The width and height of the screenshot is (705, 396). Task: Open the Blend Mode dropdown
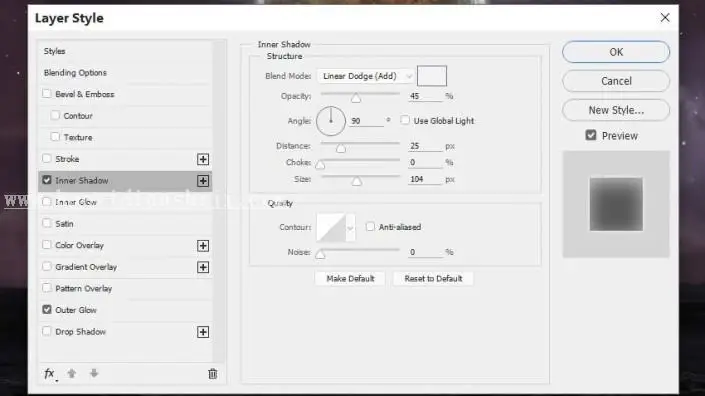366,76
